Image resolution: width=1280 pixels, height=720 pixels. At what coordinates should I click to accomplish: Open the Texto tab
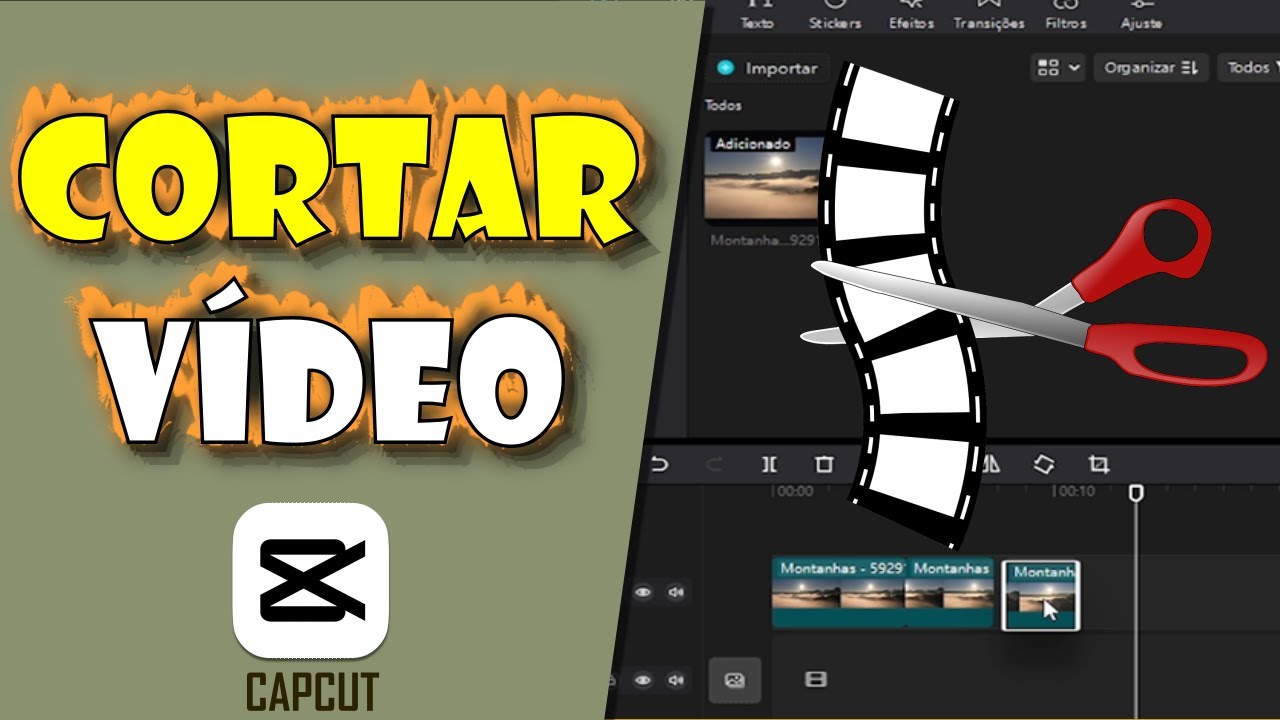(x=757, y=15)
